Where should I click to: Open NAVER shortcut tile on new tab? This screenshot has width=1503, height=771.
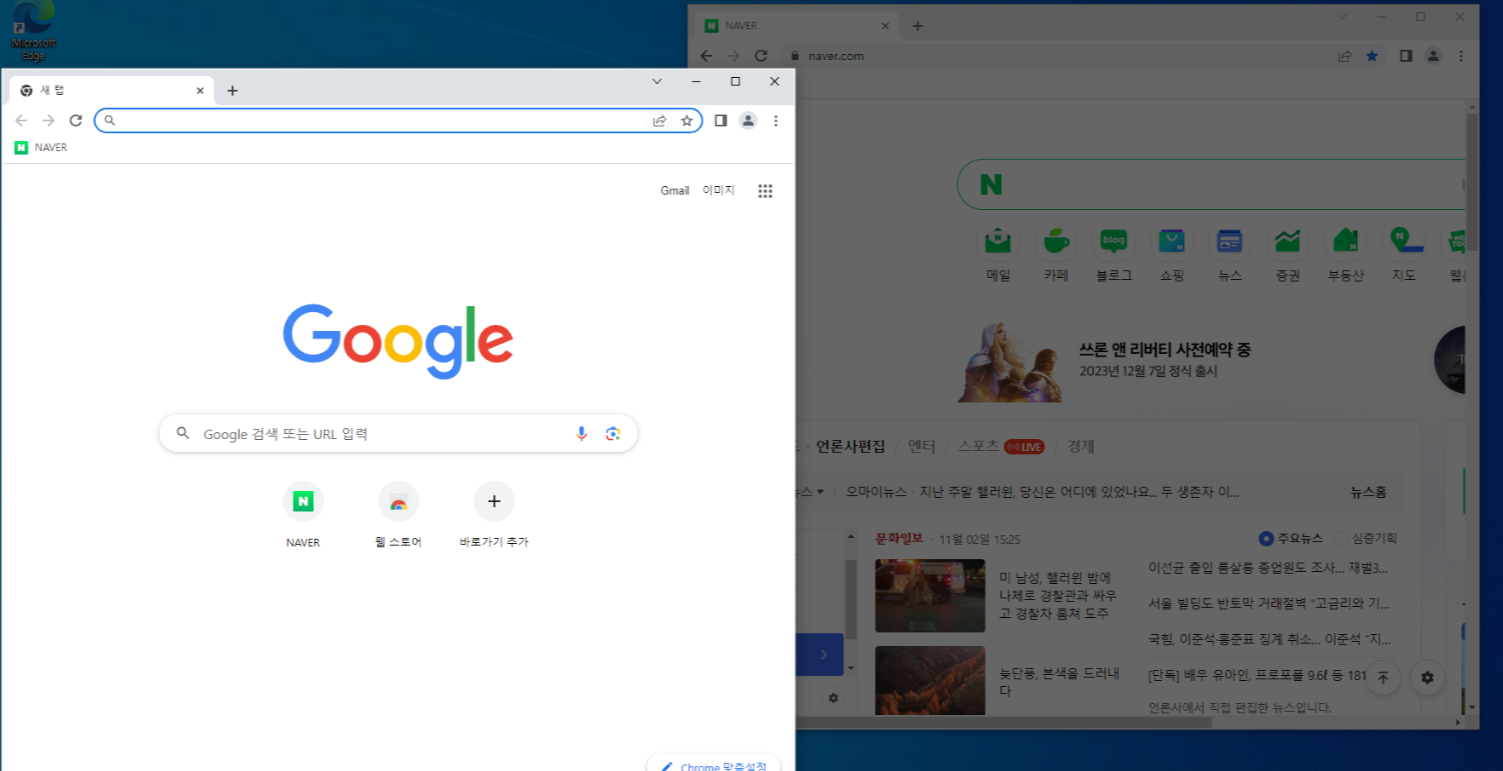[x=303, y=515]
